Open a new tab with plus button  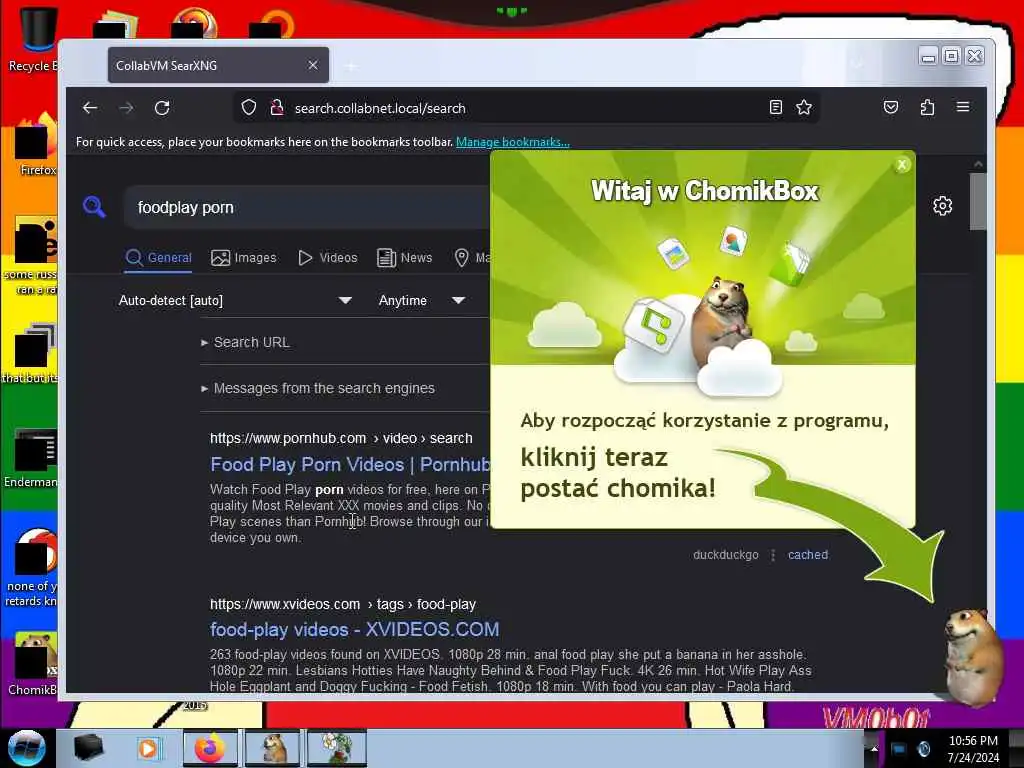point(351,66)
